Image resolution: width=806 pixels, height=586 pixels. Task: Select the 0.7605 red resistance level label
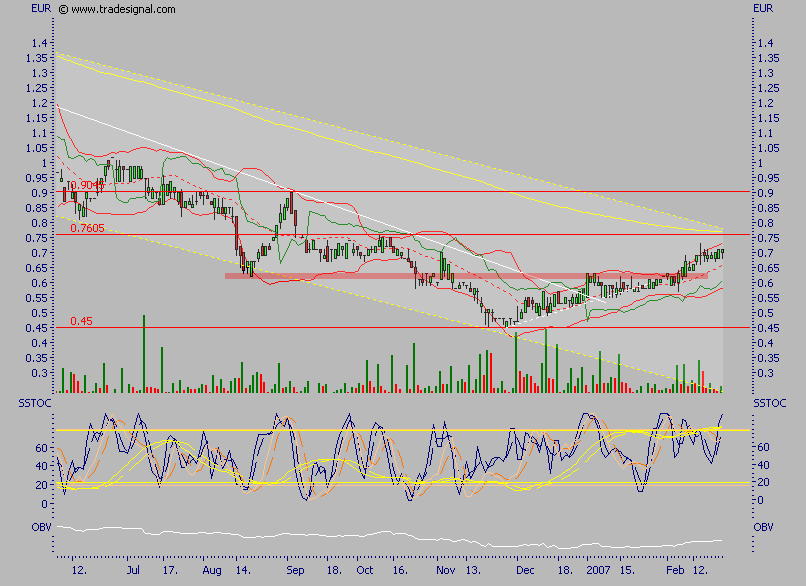87,228
